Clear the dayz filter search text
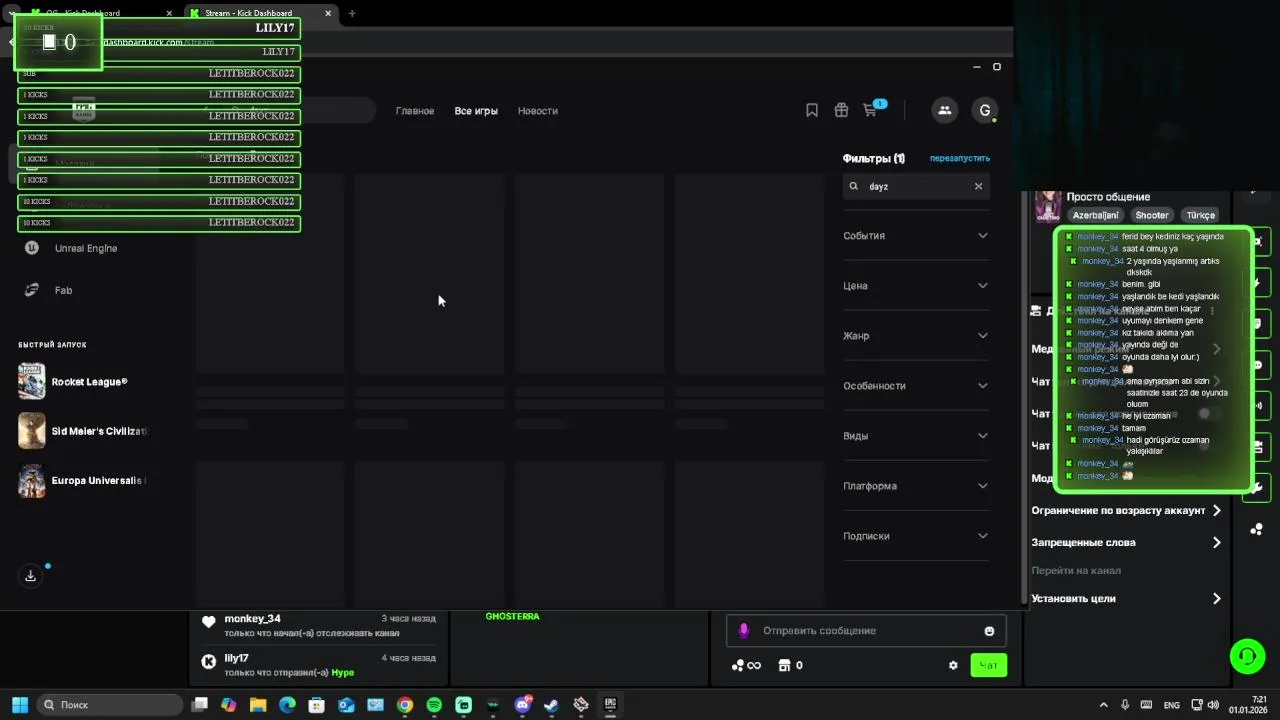This screenshot has height=720, width=1280. click(978, 186)
